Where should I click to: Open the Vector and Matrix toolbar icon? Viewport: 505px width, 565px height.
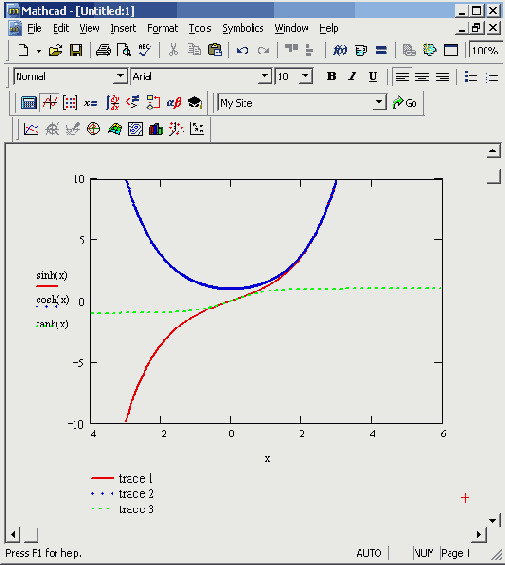pyautogui.click(x=70, y=103)
